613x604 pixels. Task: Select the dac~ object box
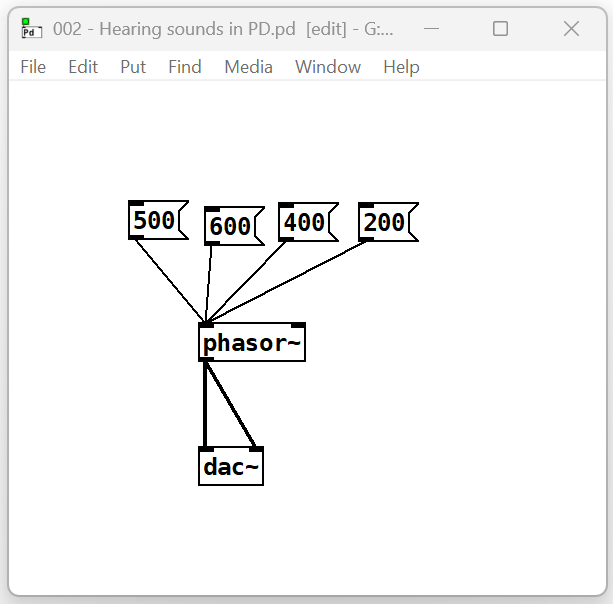click(x=231, y=467)
